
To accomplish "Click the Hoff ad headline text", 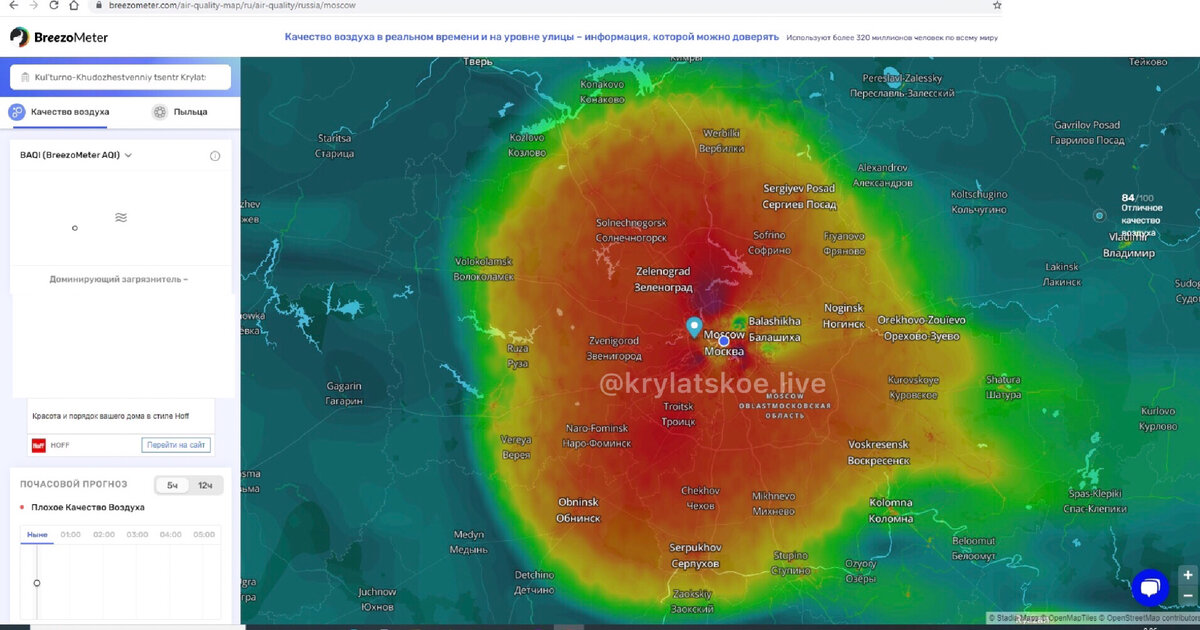I will pos(110,415).
